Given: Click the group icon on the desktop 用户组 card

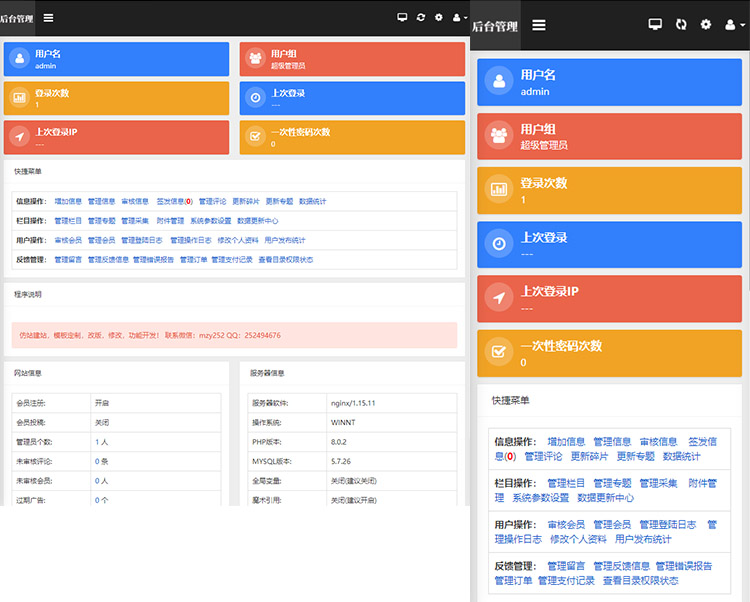Looking at the screenshot, I should click(x=255, y=59).
